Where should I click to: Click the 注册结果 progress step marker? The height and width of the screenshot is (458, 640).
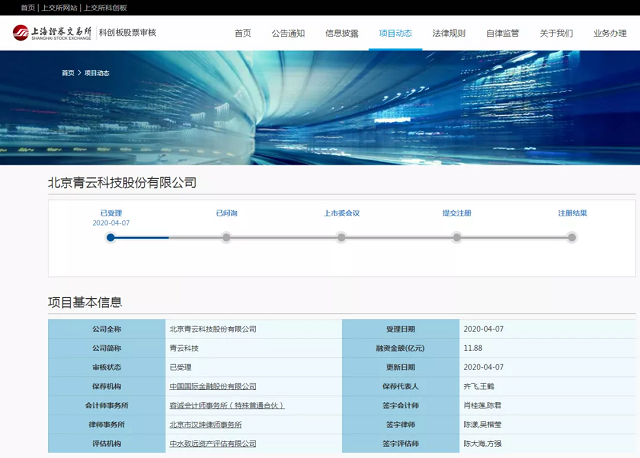(572, 238)
